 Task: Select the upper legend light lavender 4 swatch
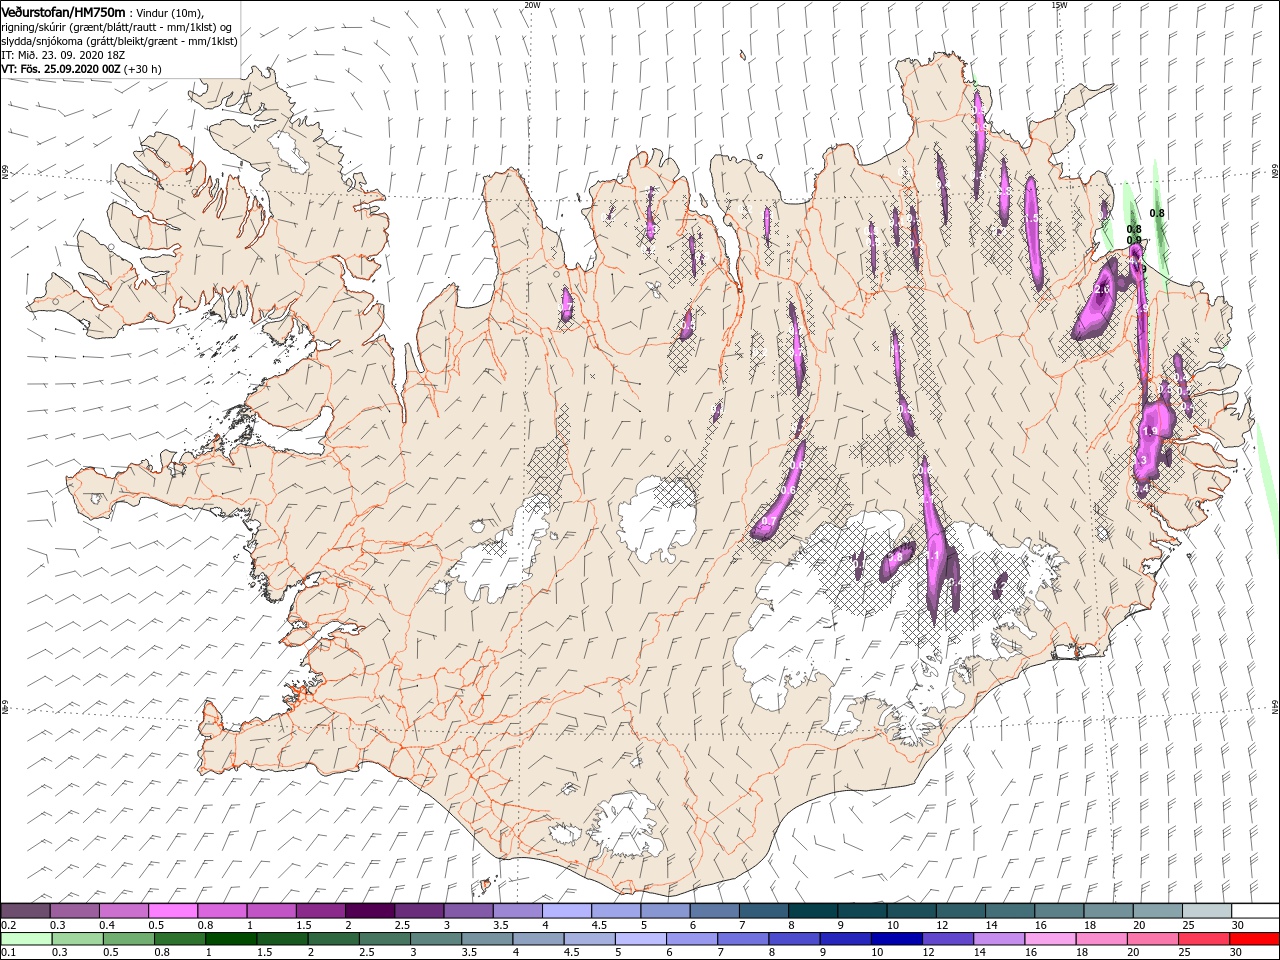[x=566, y=911]
